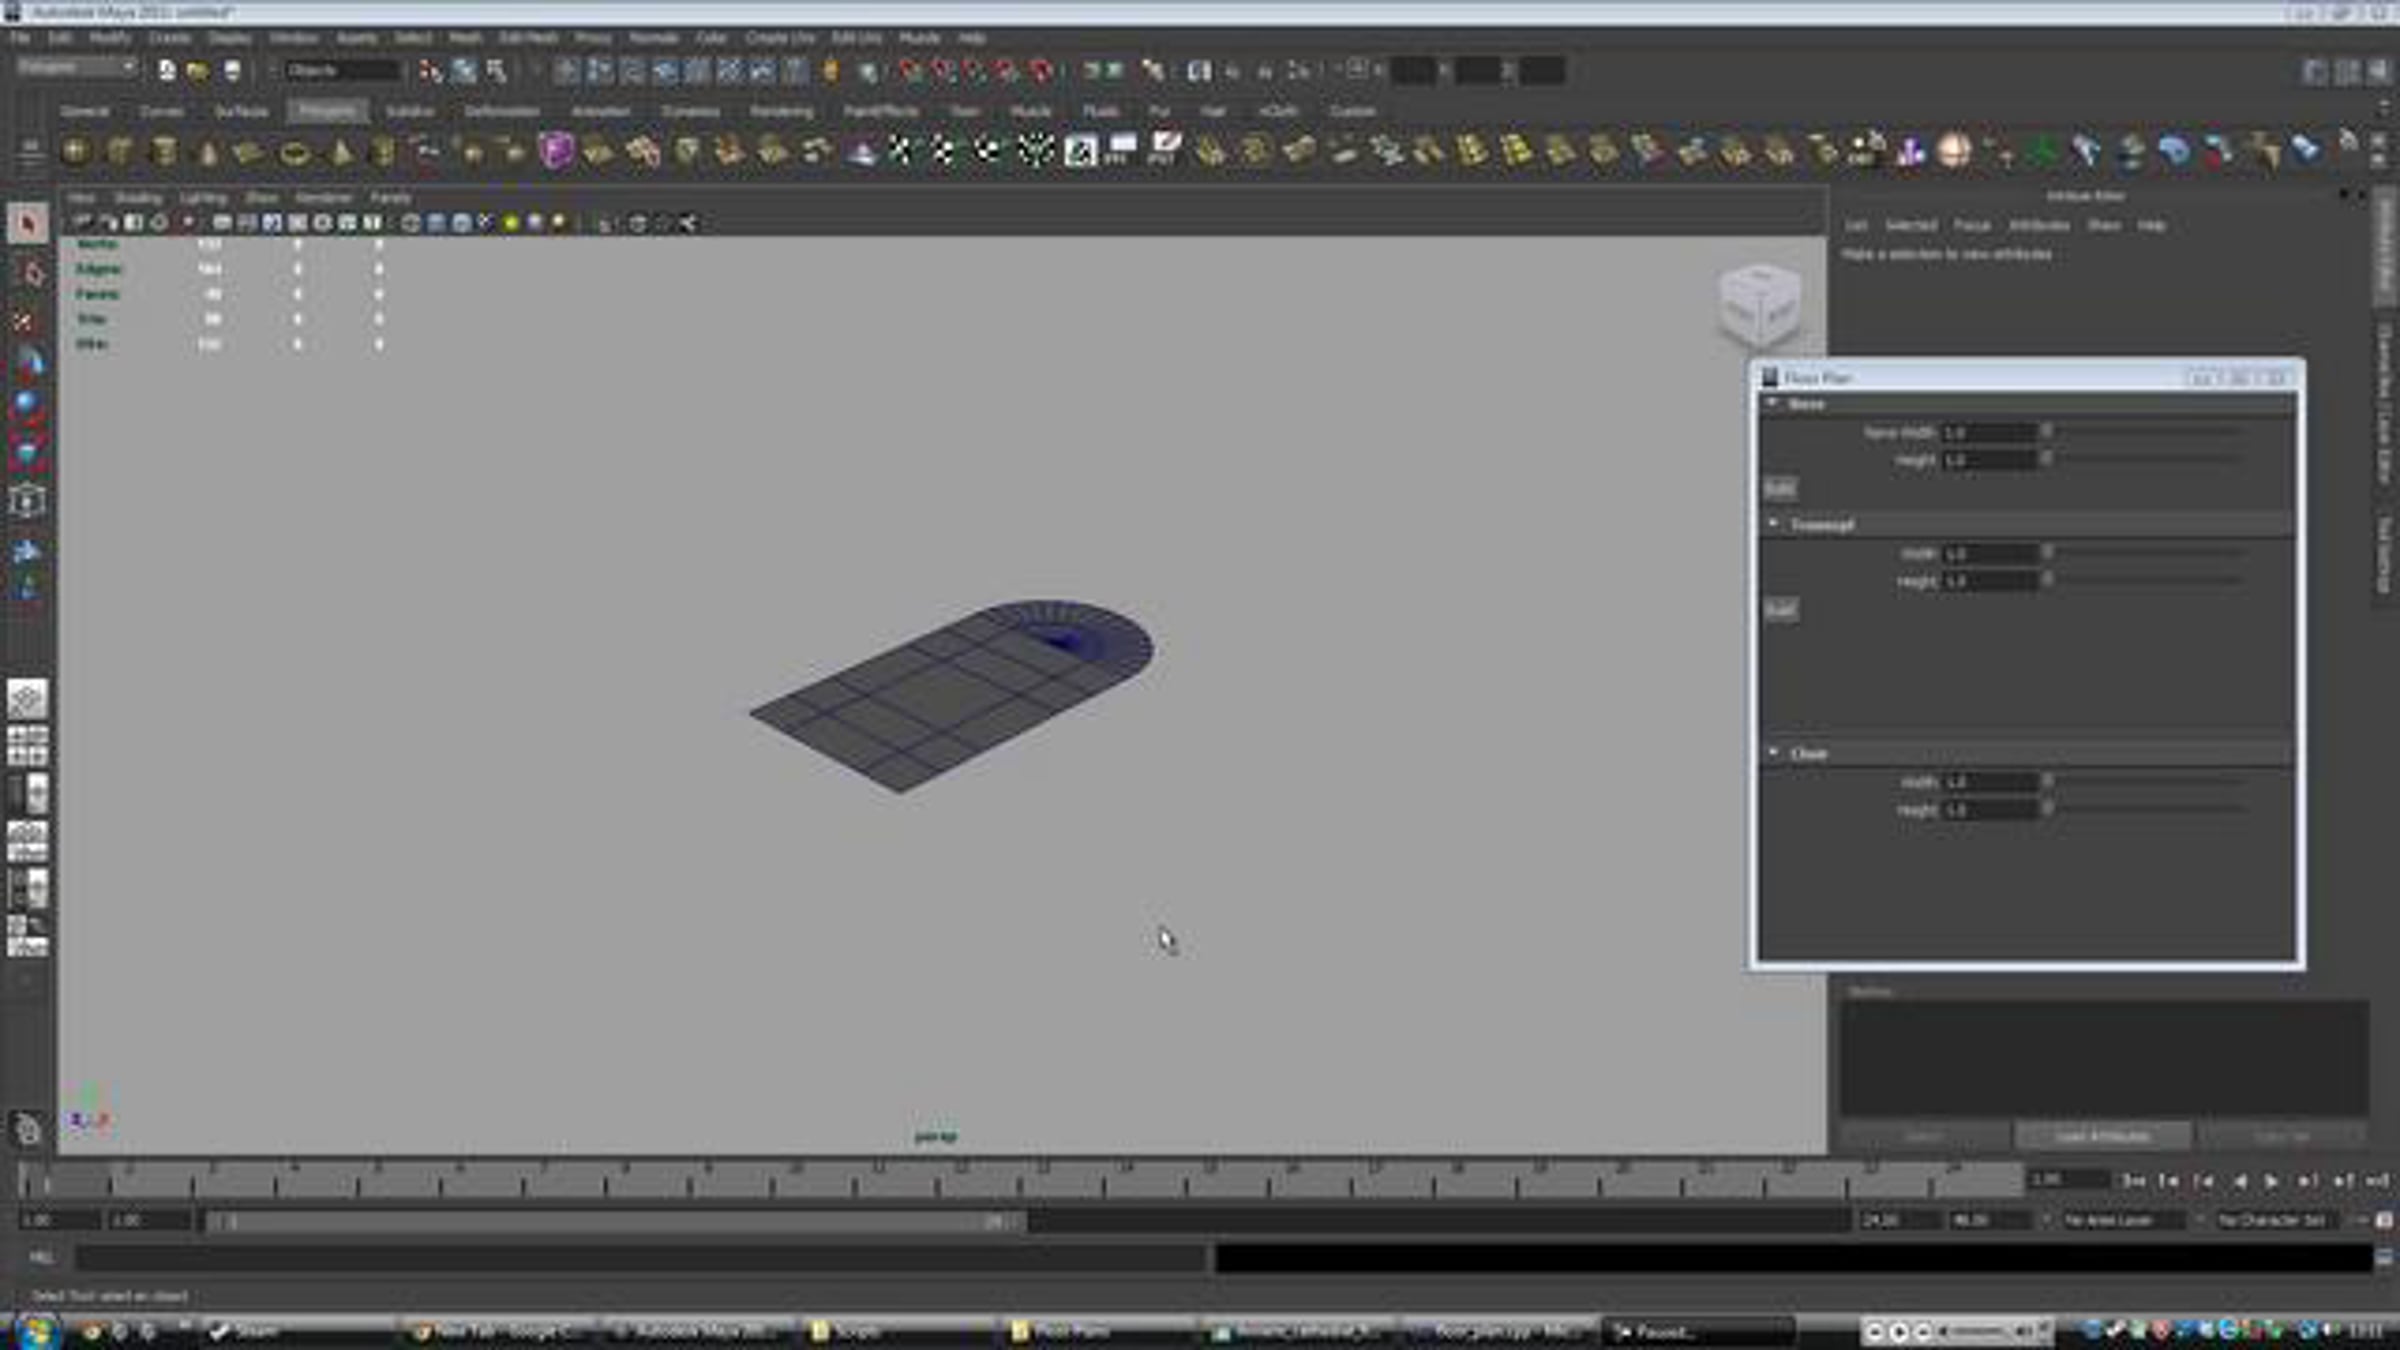The width and height of the screenshot is (2400, 1350).
Task: Collapse the top section in Floor Plan window
Action: tap(1773, 403)
